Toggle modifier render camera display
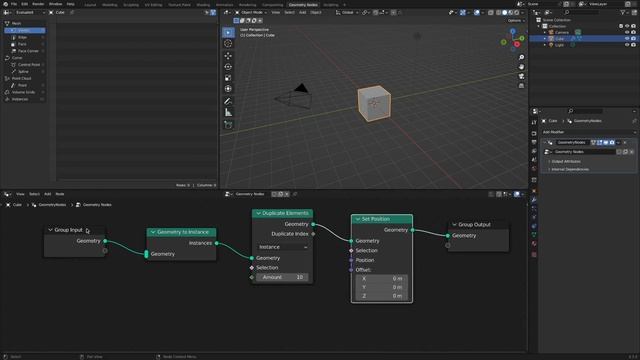640x360 pixels. pyautogui.click(x=612, y=142)
